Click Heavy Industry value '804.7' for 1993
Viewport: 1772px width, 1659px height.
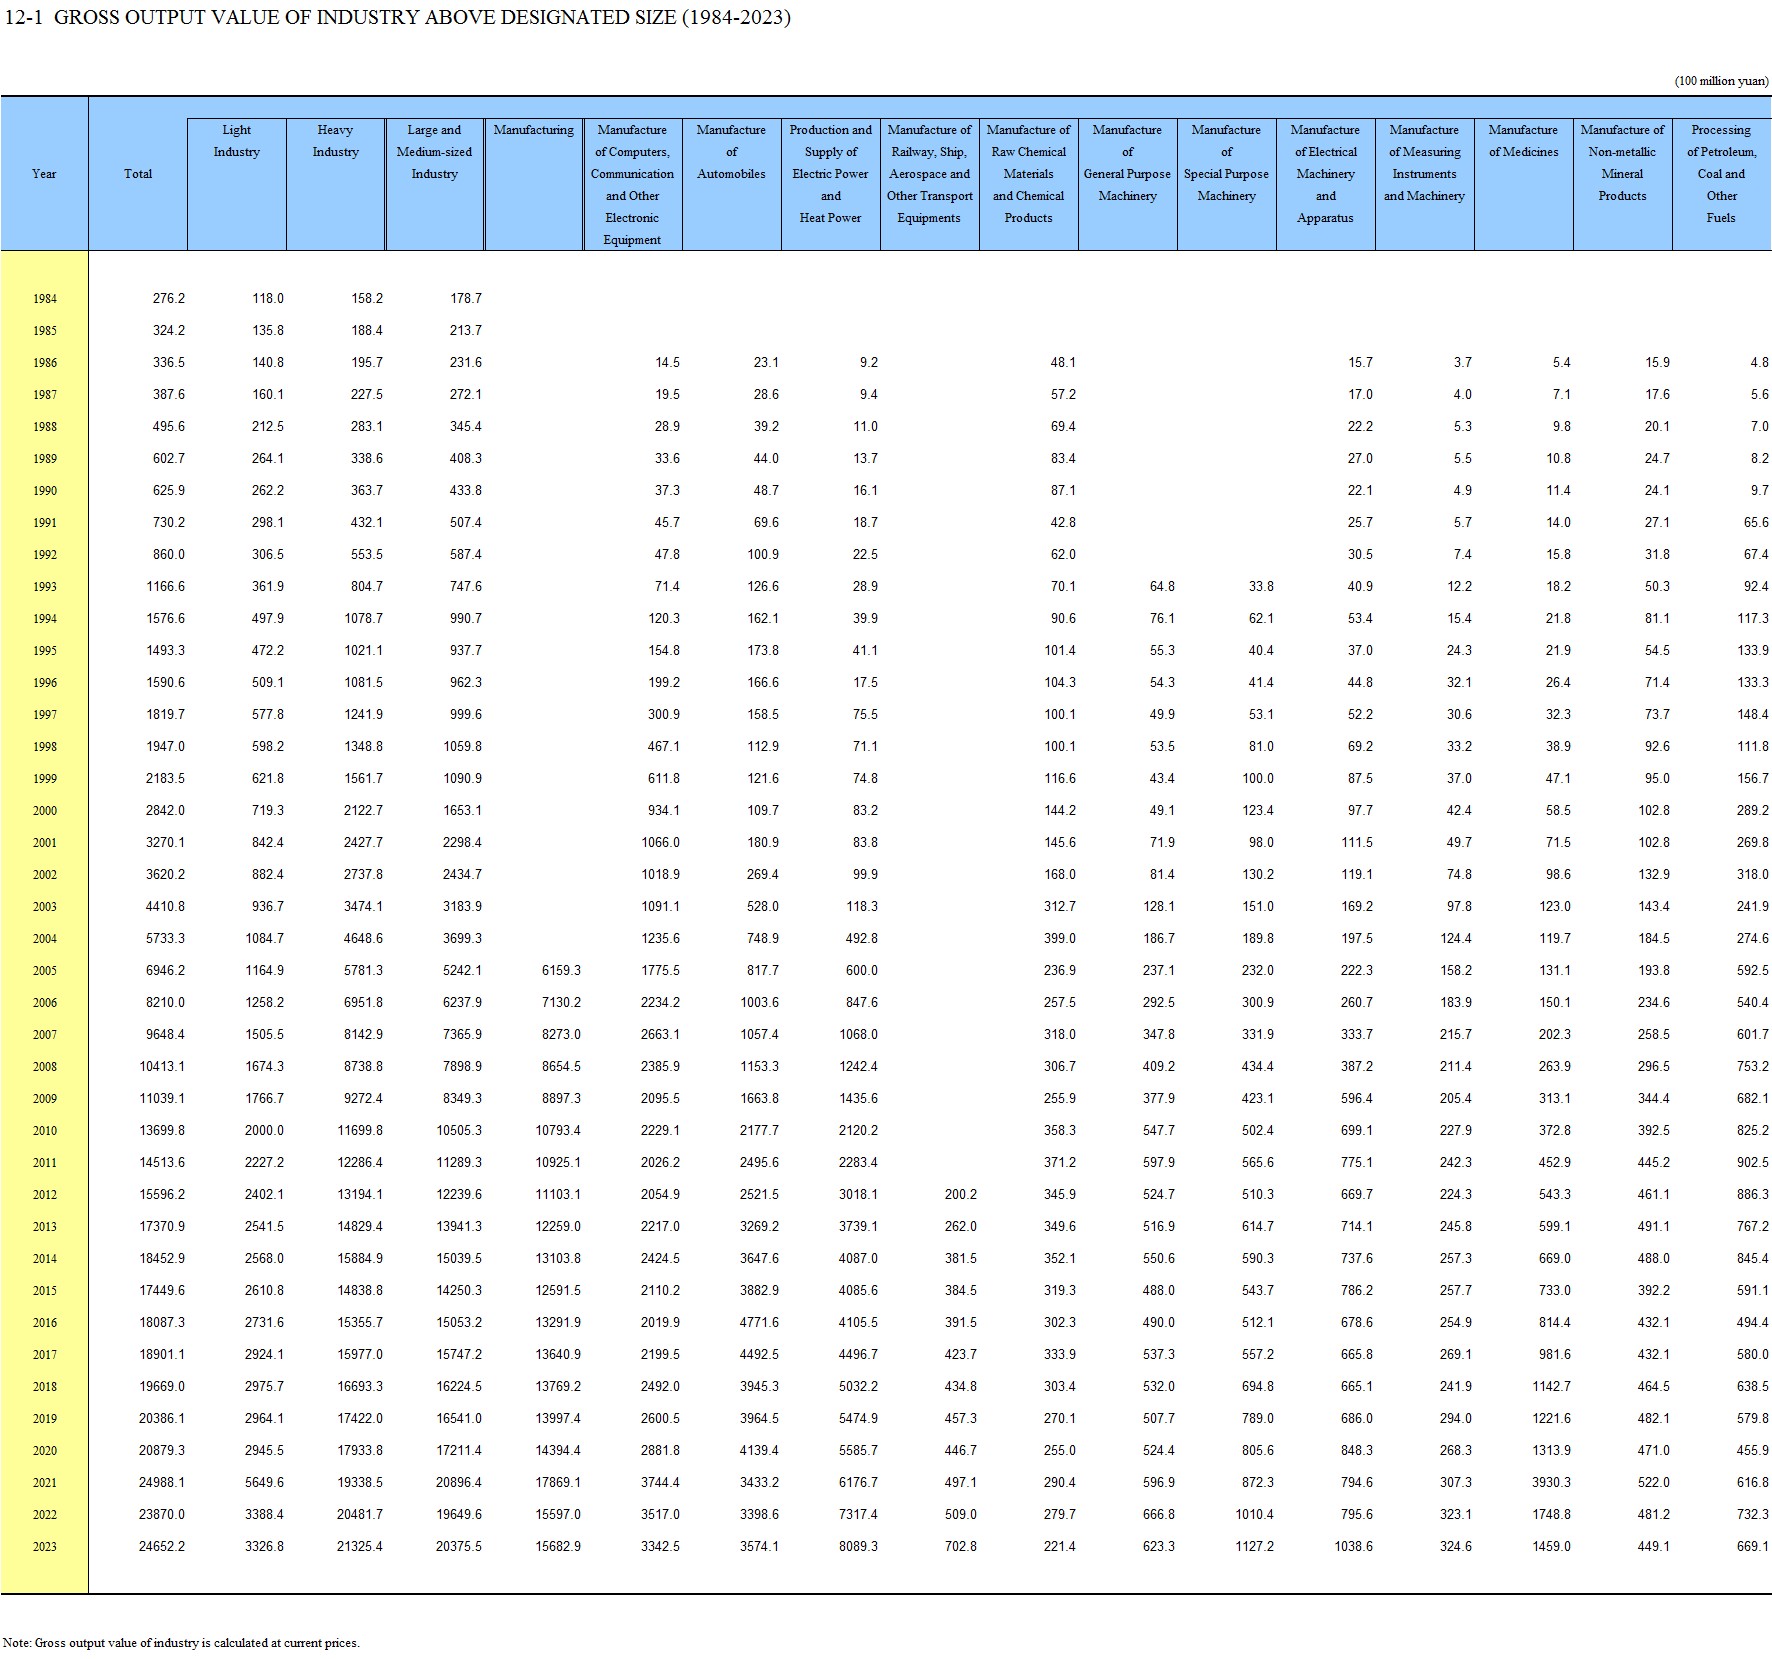point(366,586)
